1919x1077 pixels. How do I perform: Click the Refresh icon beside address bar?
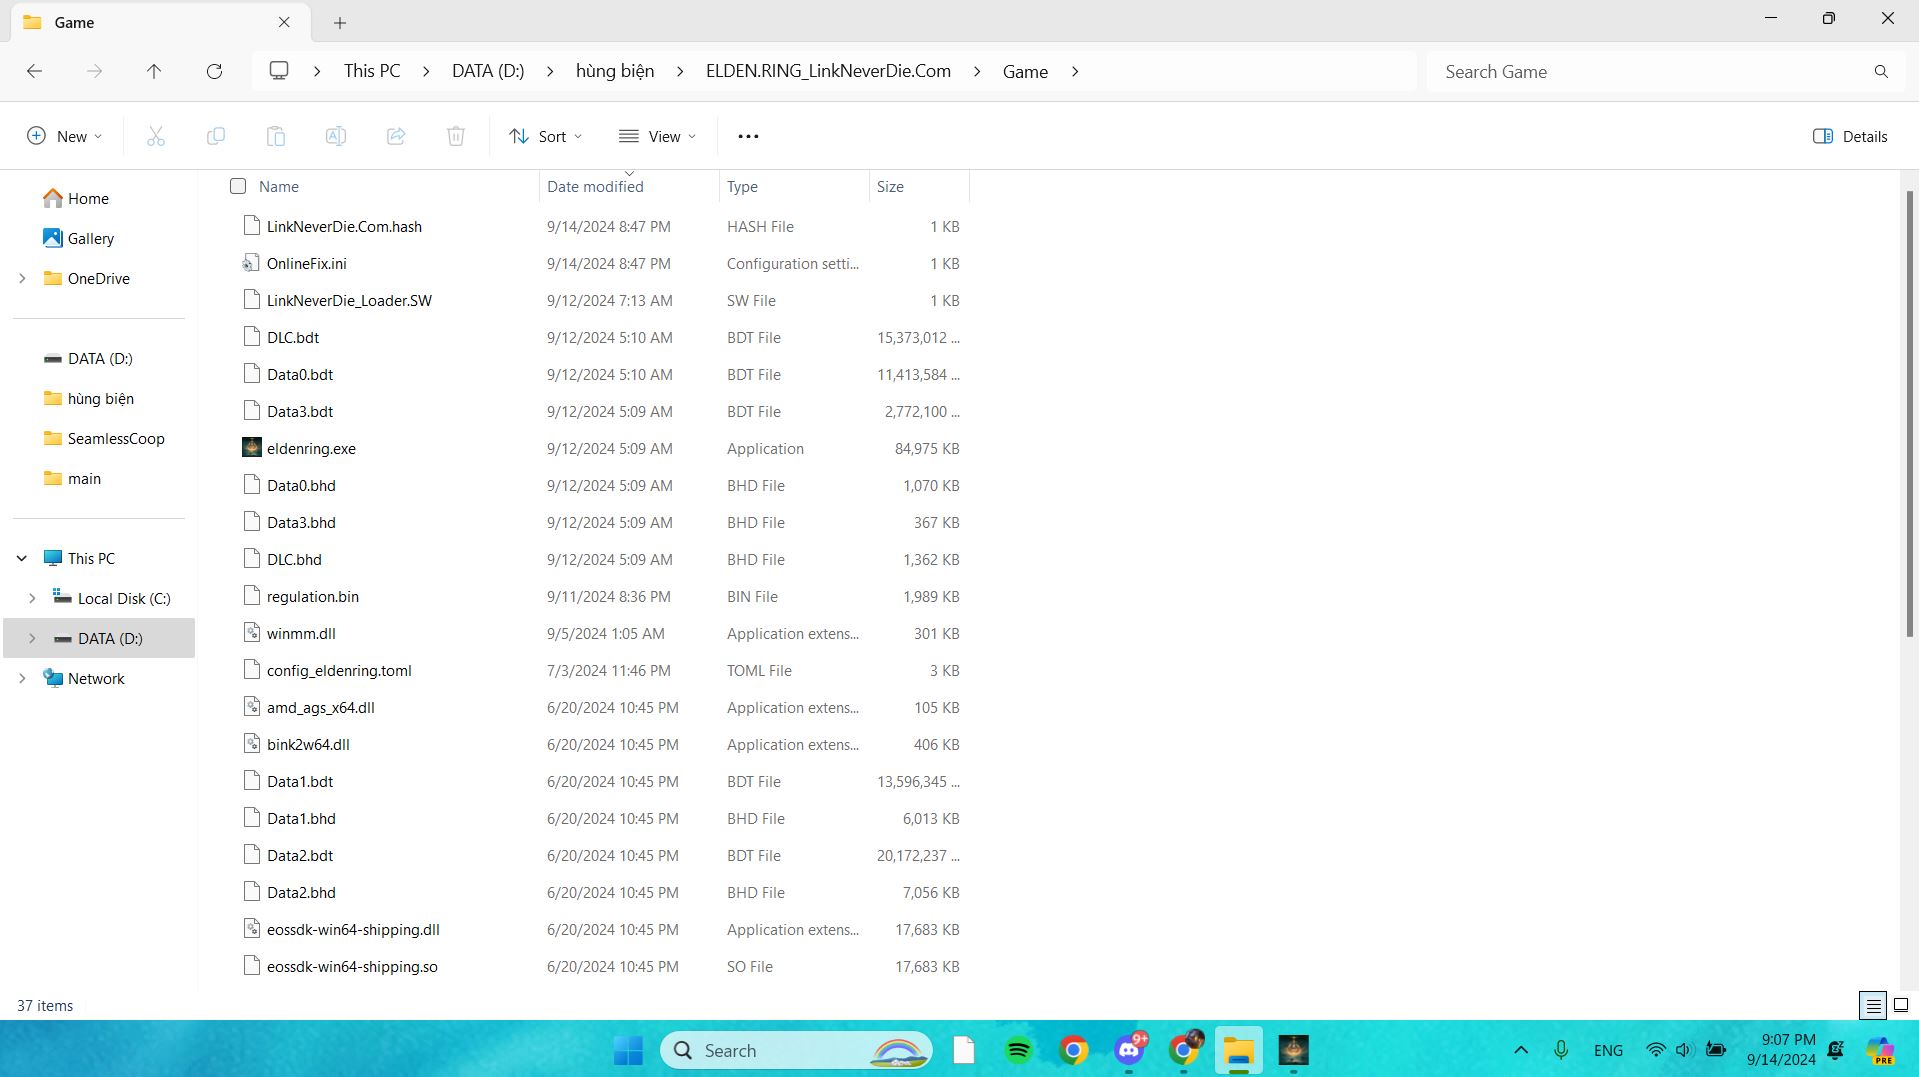point(214,71)
